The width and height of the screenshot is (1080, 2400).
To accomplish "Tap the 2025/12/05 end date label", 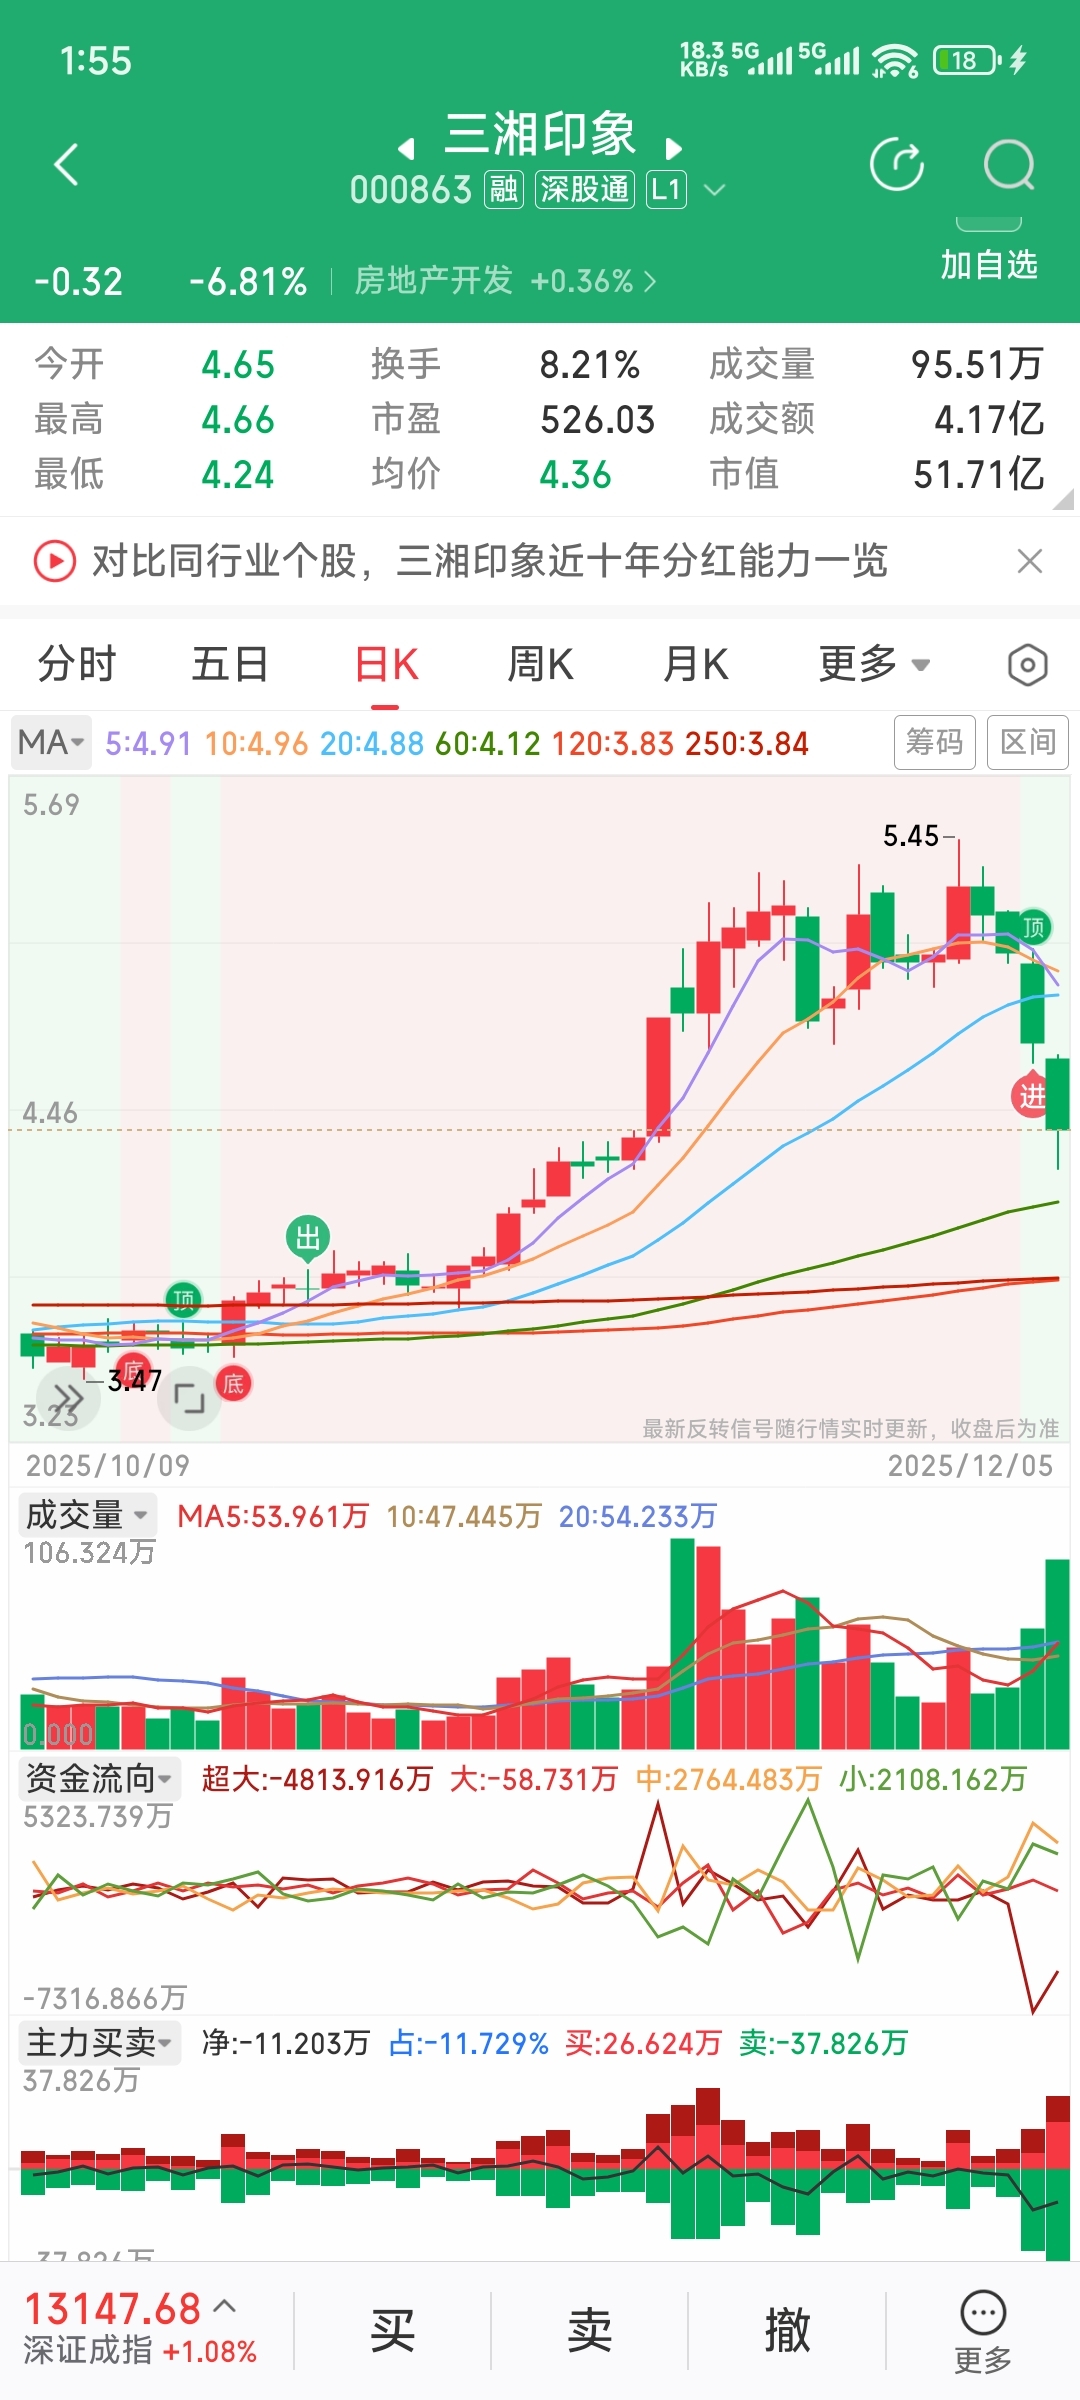I will [x=970, y=1466].
